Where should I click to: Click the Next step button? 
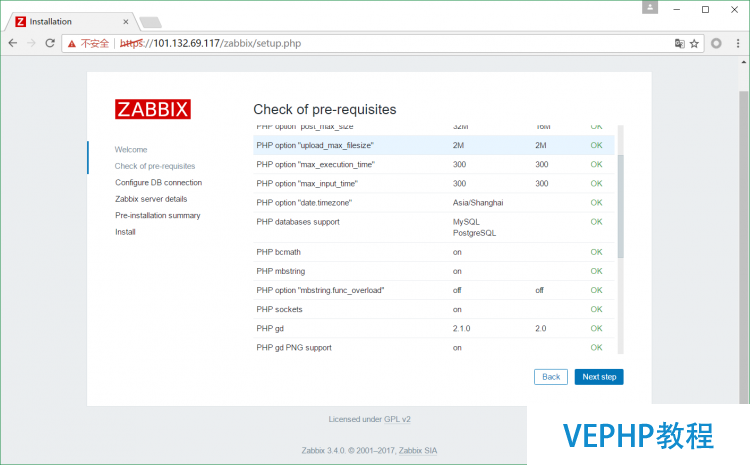pos(599,377)
